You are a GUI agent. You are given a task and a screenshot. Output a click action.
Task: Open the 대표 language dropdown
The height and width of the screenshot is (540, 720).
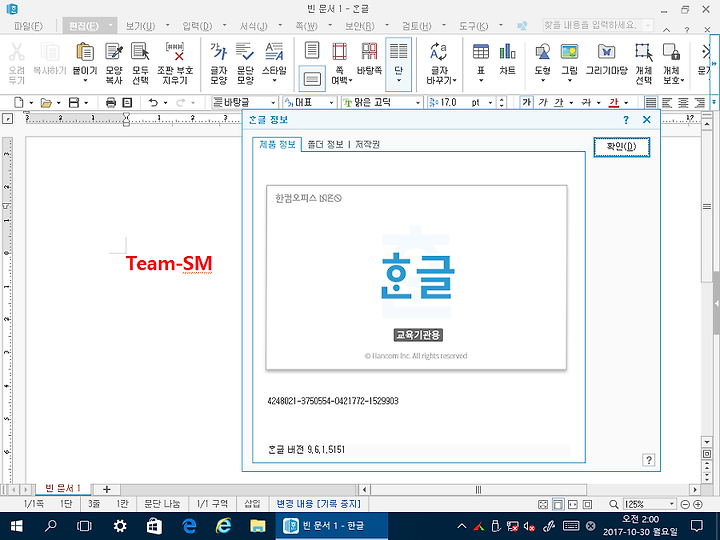(331, 103)
